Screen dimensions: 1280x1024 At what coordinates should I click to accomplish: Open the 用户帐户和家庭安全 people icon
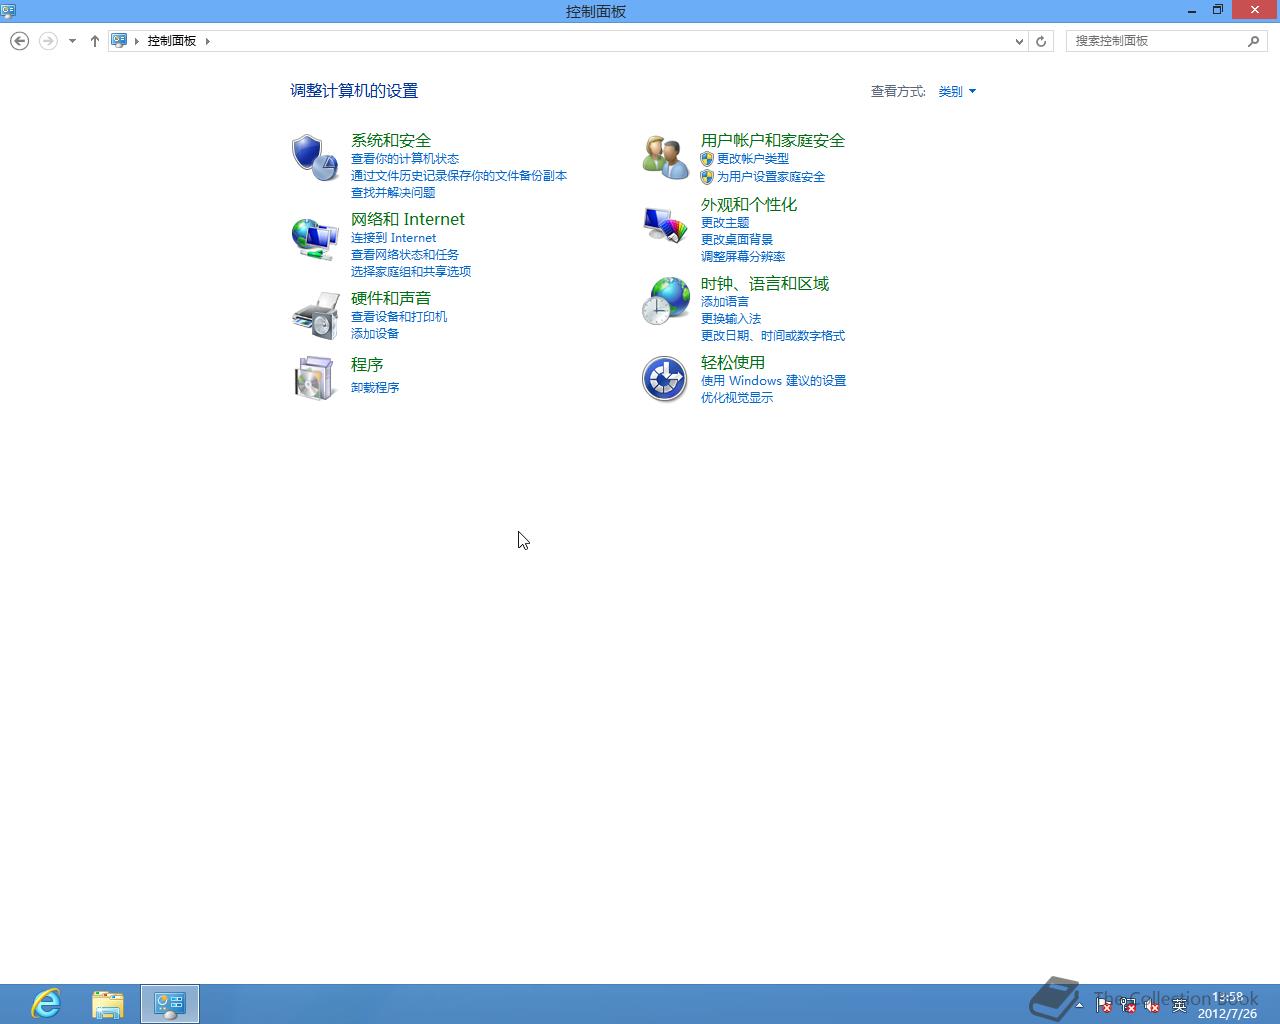pyautogui.click(x=665, y=158)
